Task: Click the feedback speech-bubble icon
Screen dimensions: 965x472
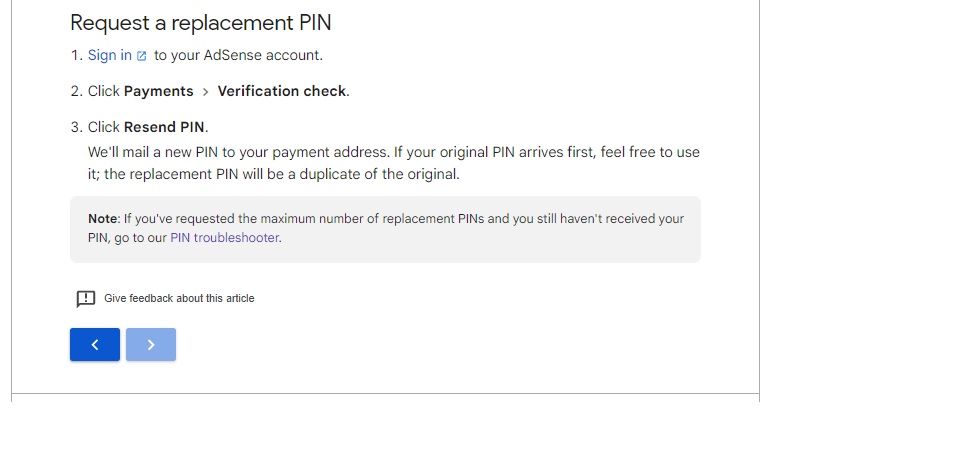Action: [x=86, y=298]
